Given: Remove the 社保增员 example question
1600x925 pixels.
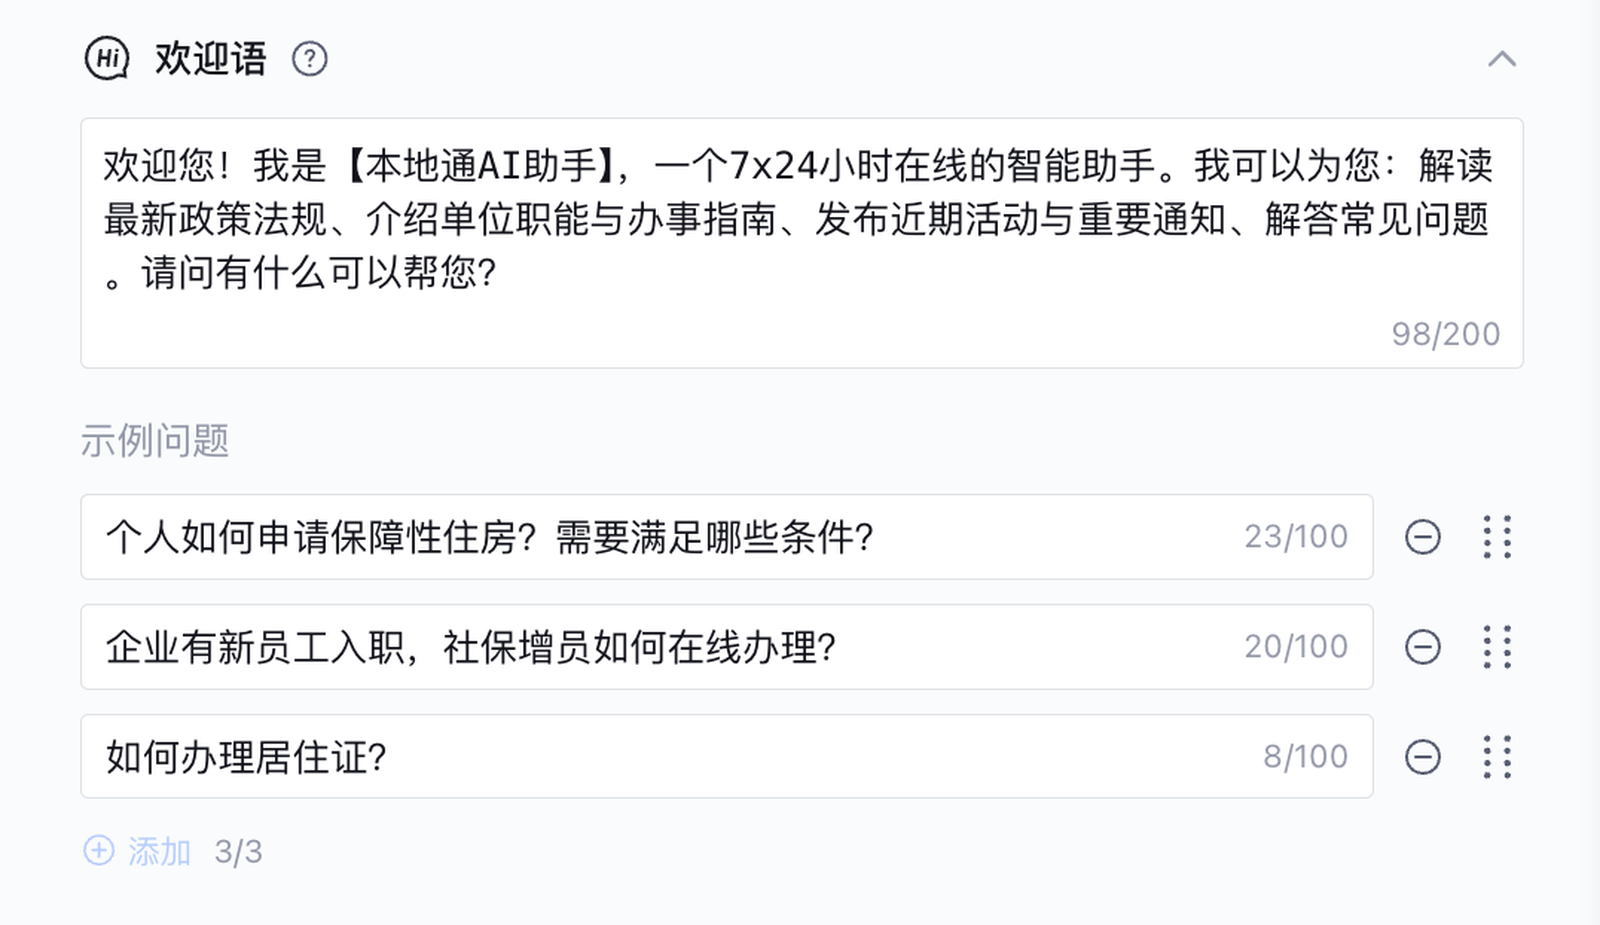Looking at the screenshot, I should click(1422, 647).
